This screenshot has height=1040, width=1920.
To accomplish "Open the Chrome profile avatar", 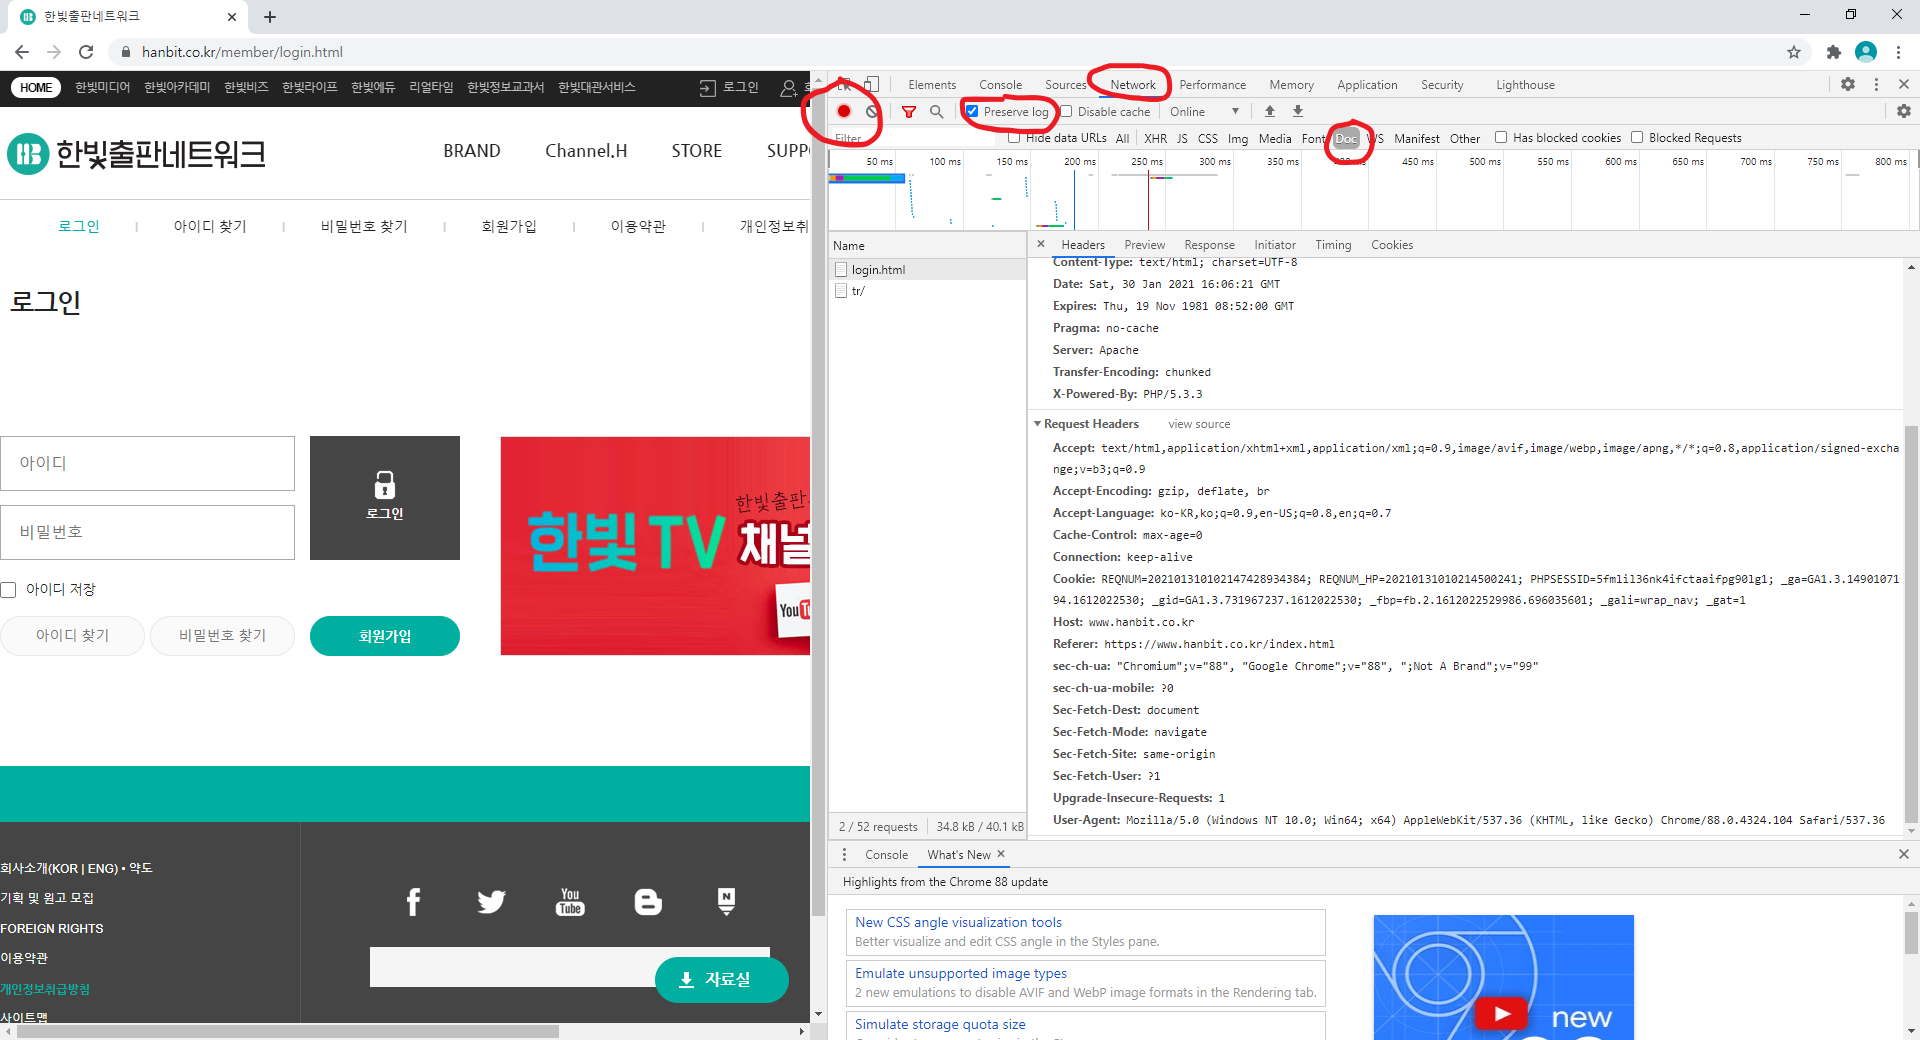I will (1866, 52).
